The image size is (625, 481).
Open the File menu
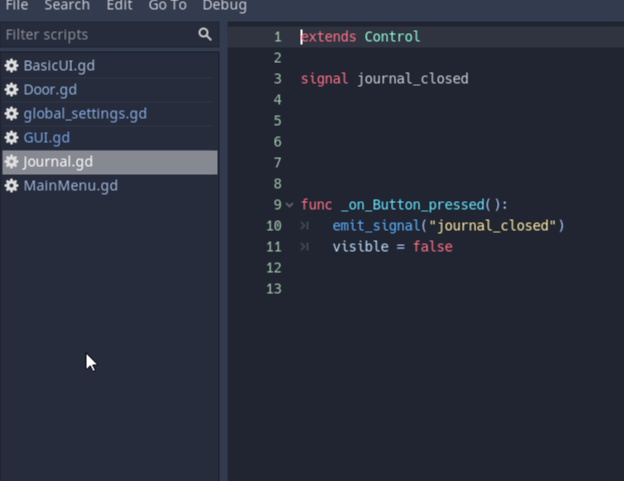pos(16,6)
